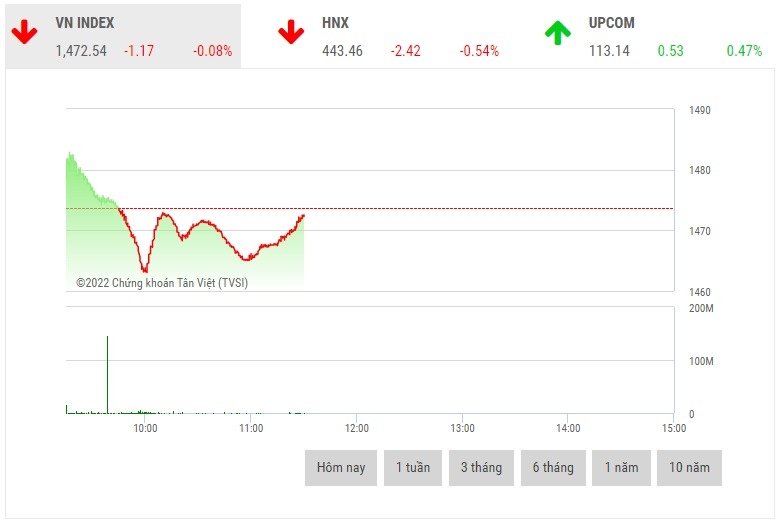Click the VN INDEX value 1,472.54
Screen dimensions: 779x522
pyautogui.click(x=81, y=51)
